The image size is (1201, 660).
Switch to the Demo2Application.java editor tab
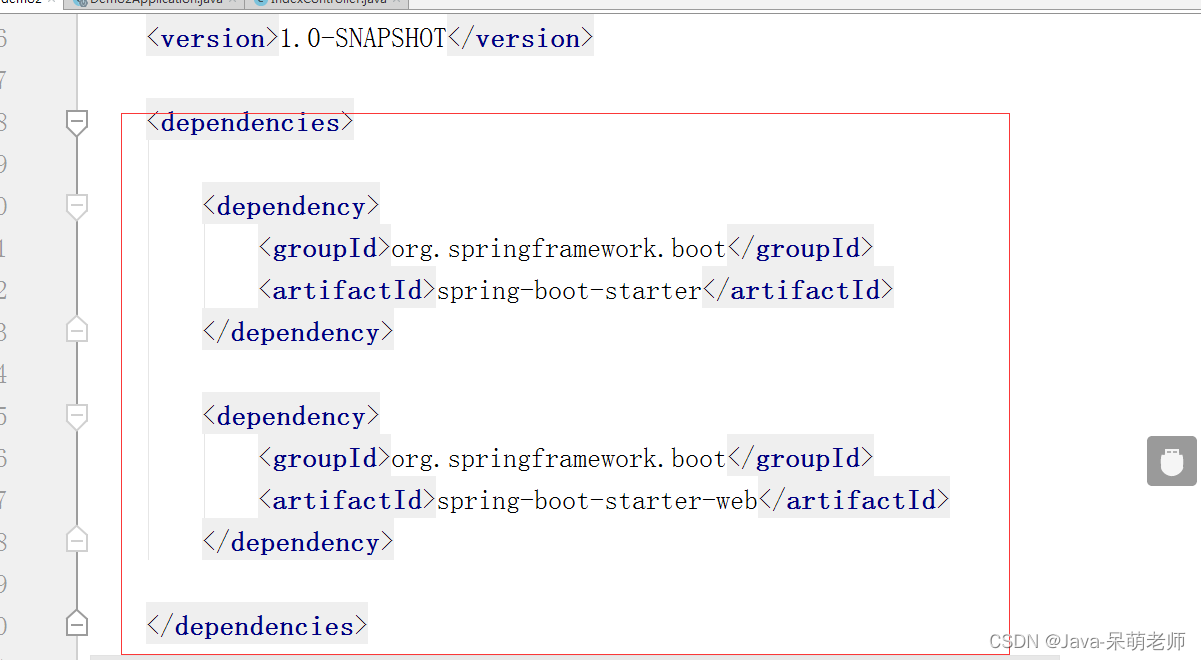pos(155,3)
